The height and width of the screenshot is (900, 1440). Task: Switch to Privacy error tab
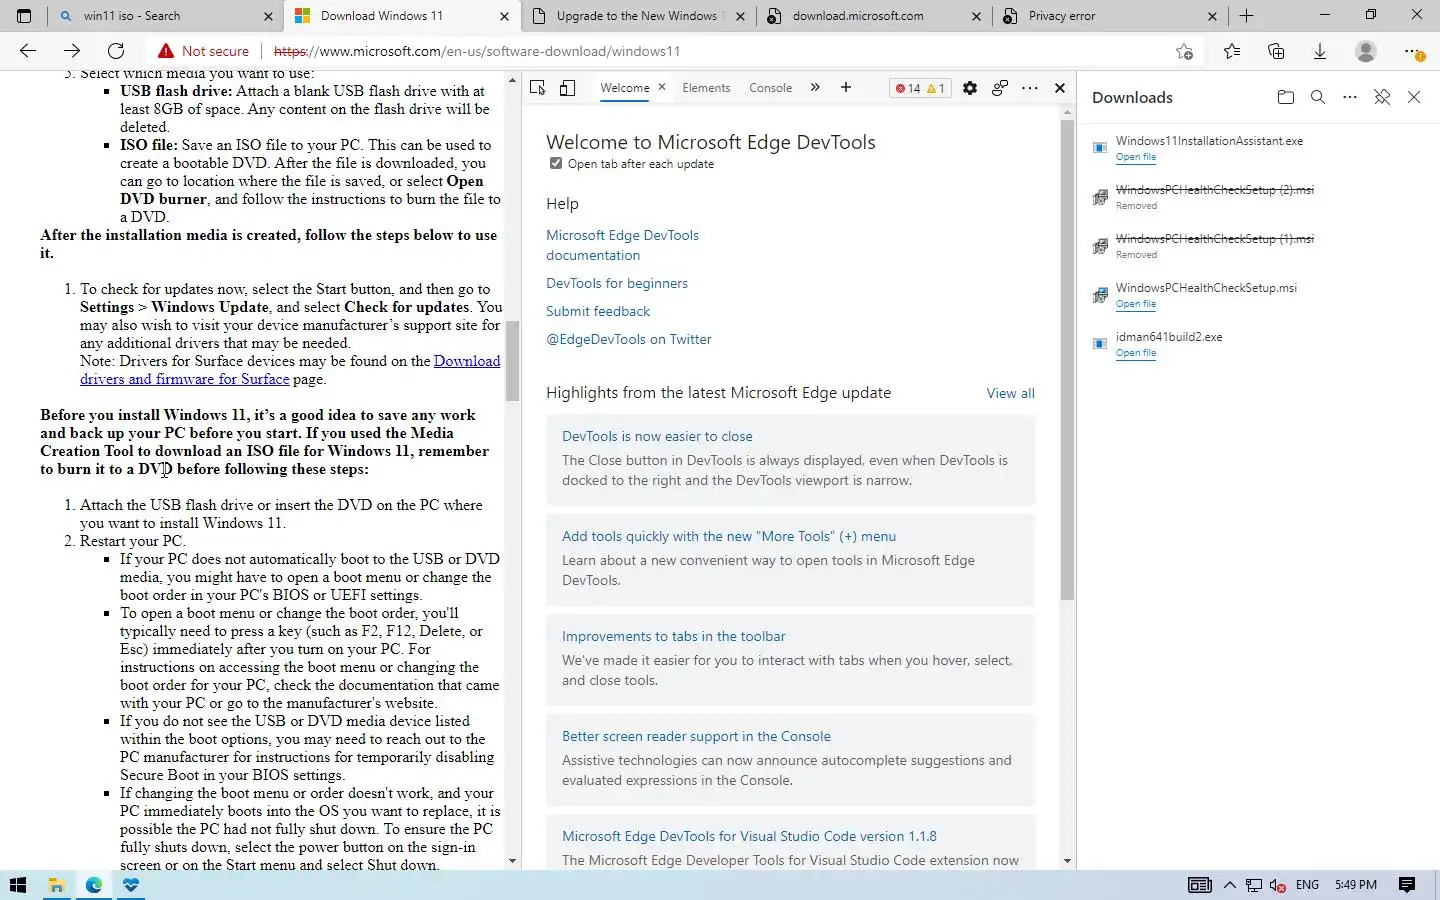click(1110, 16)
